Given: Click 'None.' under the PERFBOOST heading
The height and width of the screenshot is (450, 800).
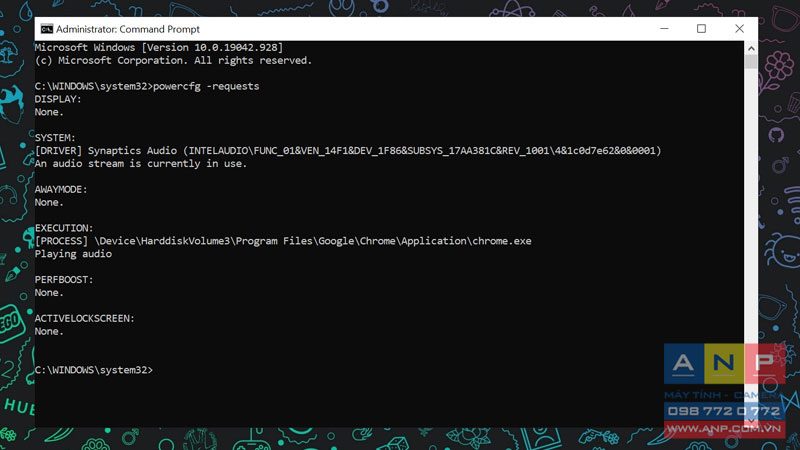Looking at the screenshot, I should pos(49,293).
